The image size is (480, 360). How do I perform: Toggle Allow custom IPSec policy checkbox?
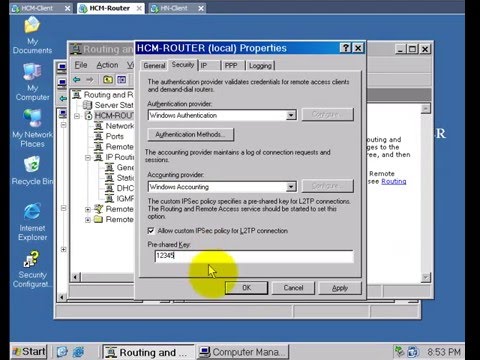click(151, 231)
